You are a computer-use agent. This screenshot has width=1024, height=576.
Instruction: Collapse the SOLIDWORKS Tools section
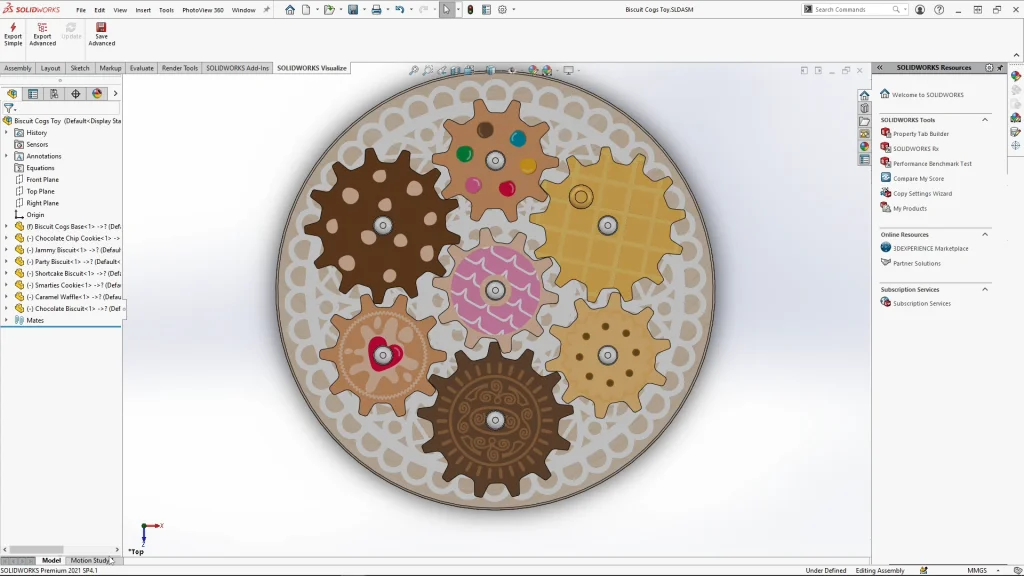coord(984,120)
